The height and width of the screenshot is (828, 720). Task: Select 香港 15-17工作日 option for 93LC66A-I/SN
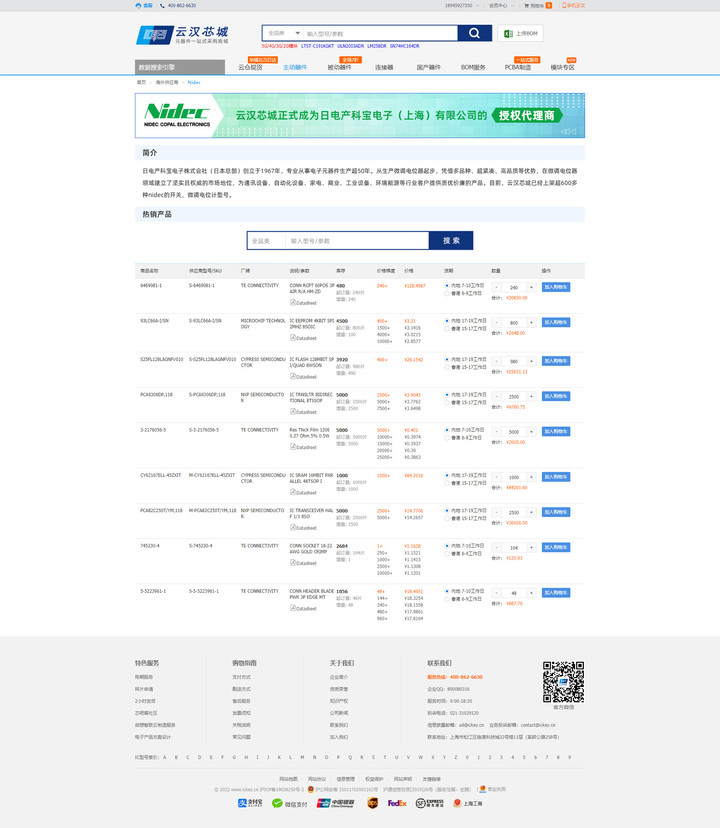click(x=447, y=329)
